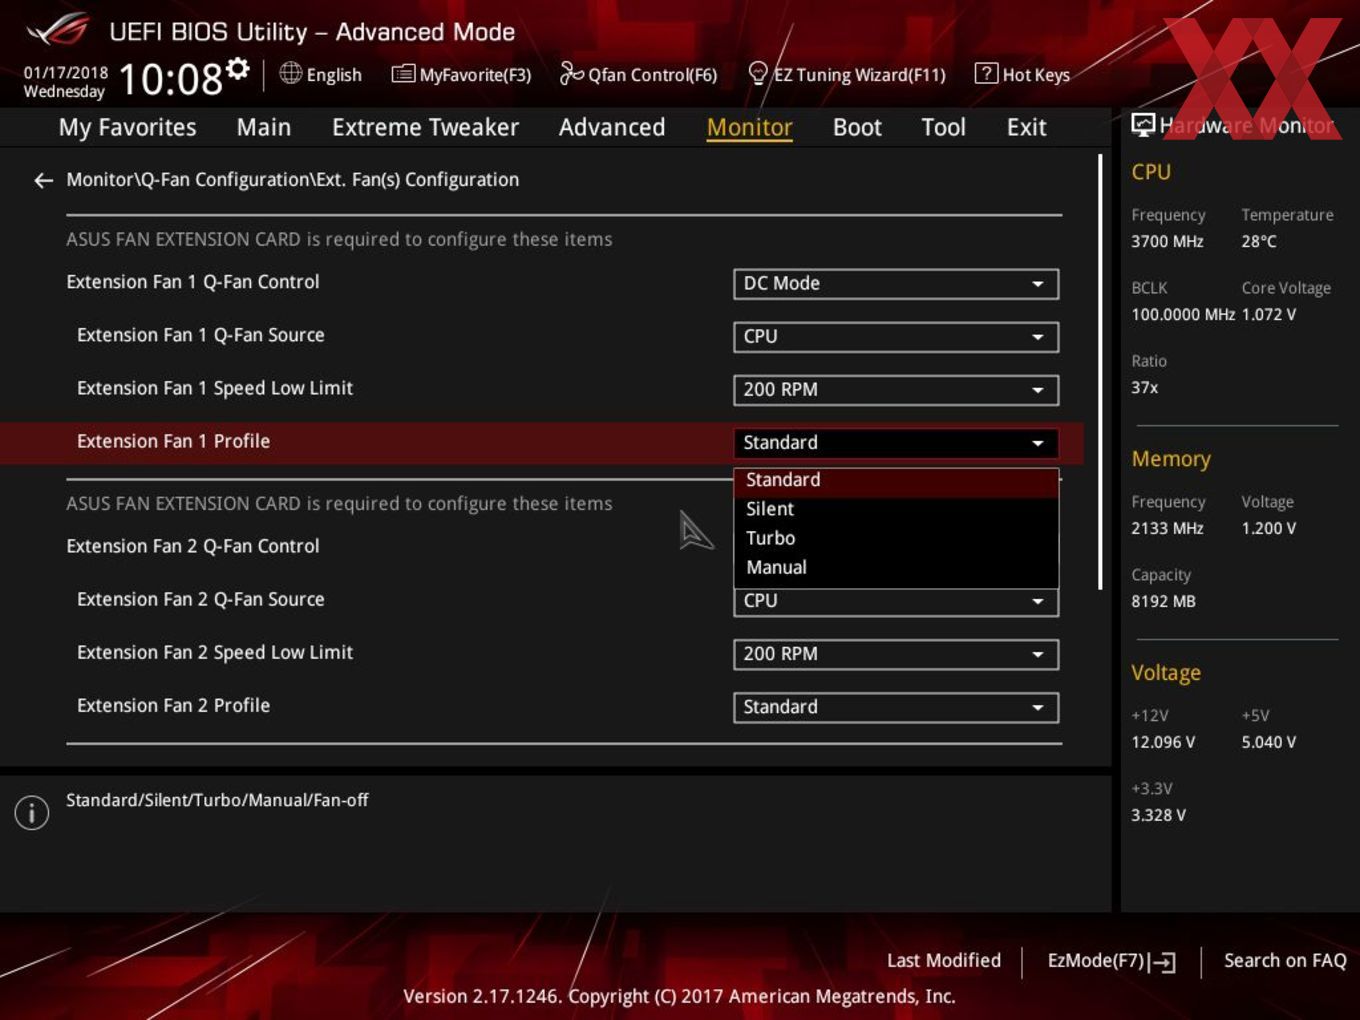Image resolution: width=1360 pixels, height=1020 pixels.
Task: Open clock settings via the gear icon
Action: pyautogui.click(x=237, y=68)
